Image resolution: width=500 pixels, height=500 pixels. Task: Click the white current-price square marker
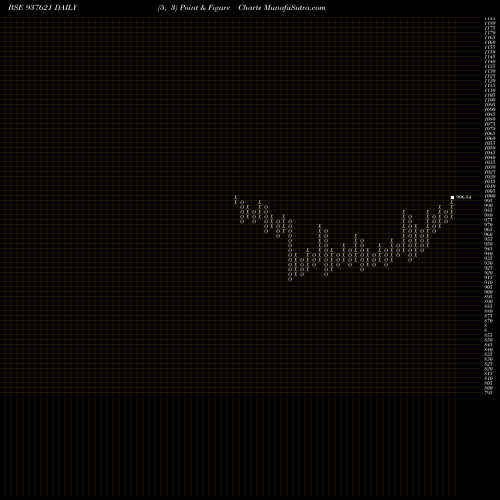452,197
